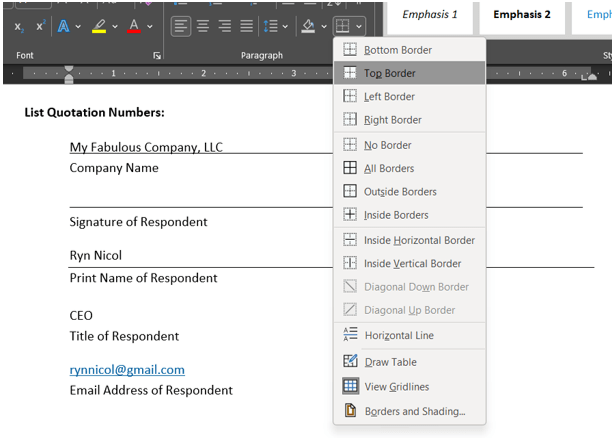Open the rynnicol@gmail.com email link

pyautogui.click(x=127, y=369)
